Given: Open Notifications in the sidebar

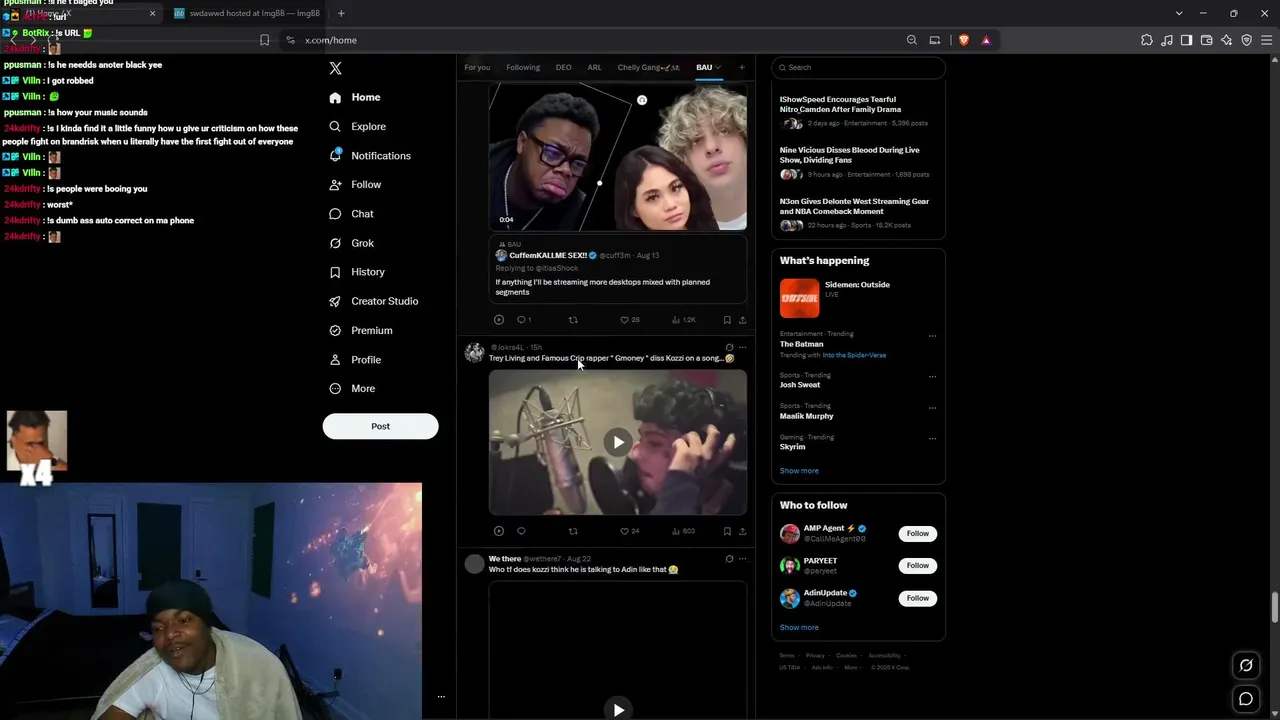Looking at the screenshot, I should click(369, 156).
